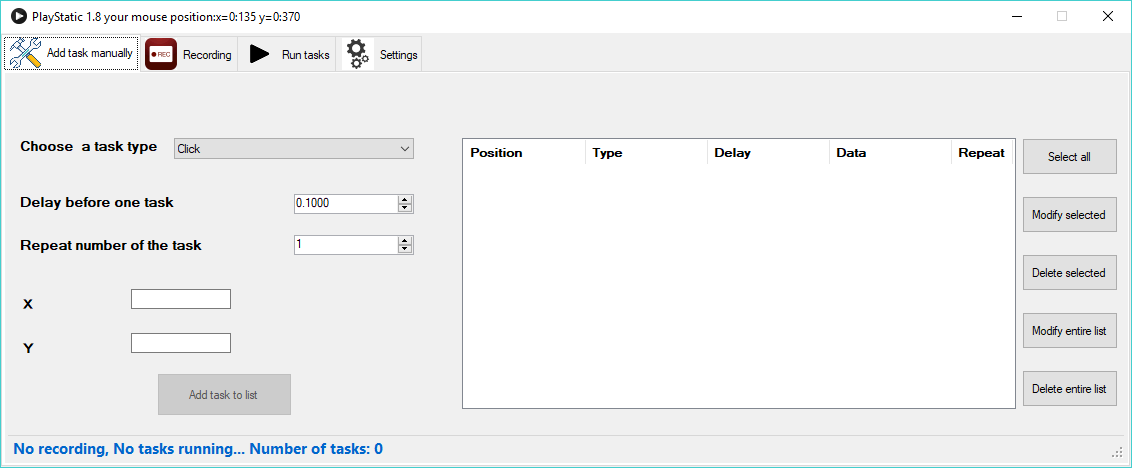1132x468 pixels.
Task: Click the PlayStatic logo in title bar
Action: coord(18,16)
